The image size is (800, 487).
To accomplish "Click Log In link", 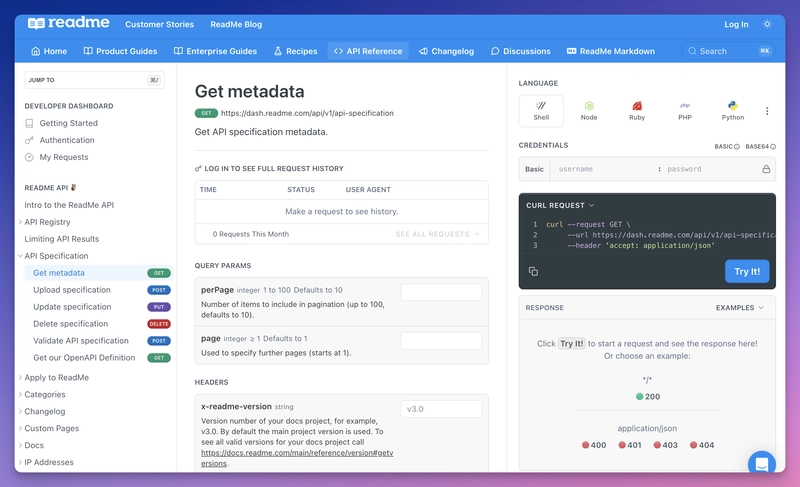I will (x=736, y=24).
